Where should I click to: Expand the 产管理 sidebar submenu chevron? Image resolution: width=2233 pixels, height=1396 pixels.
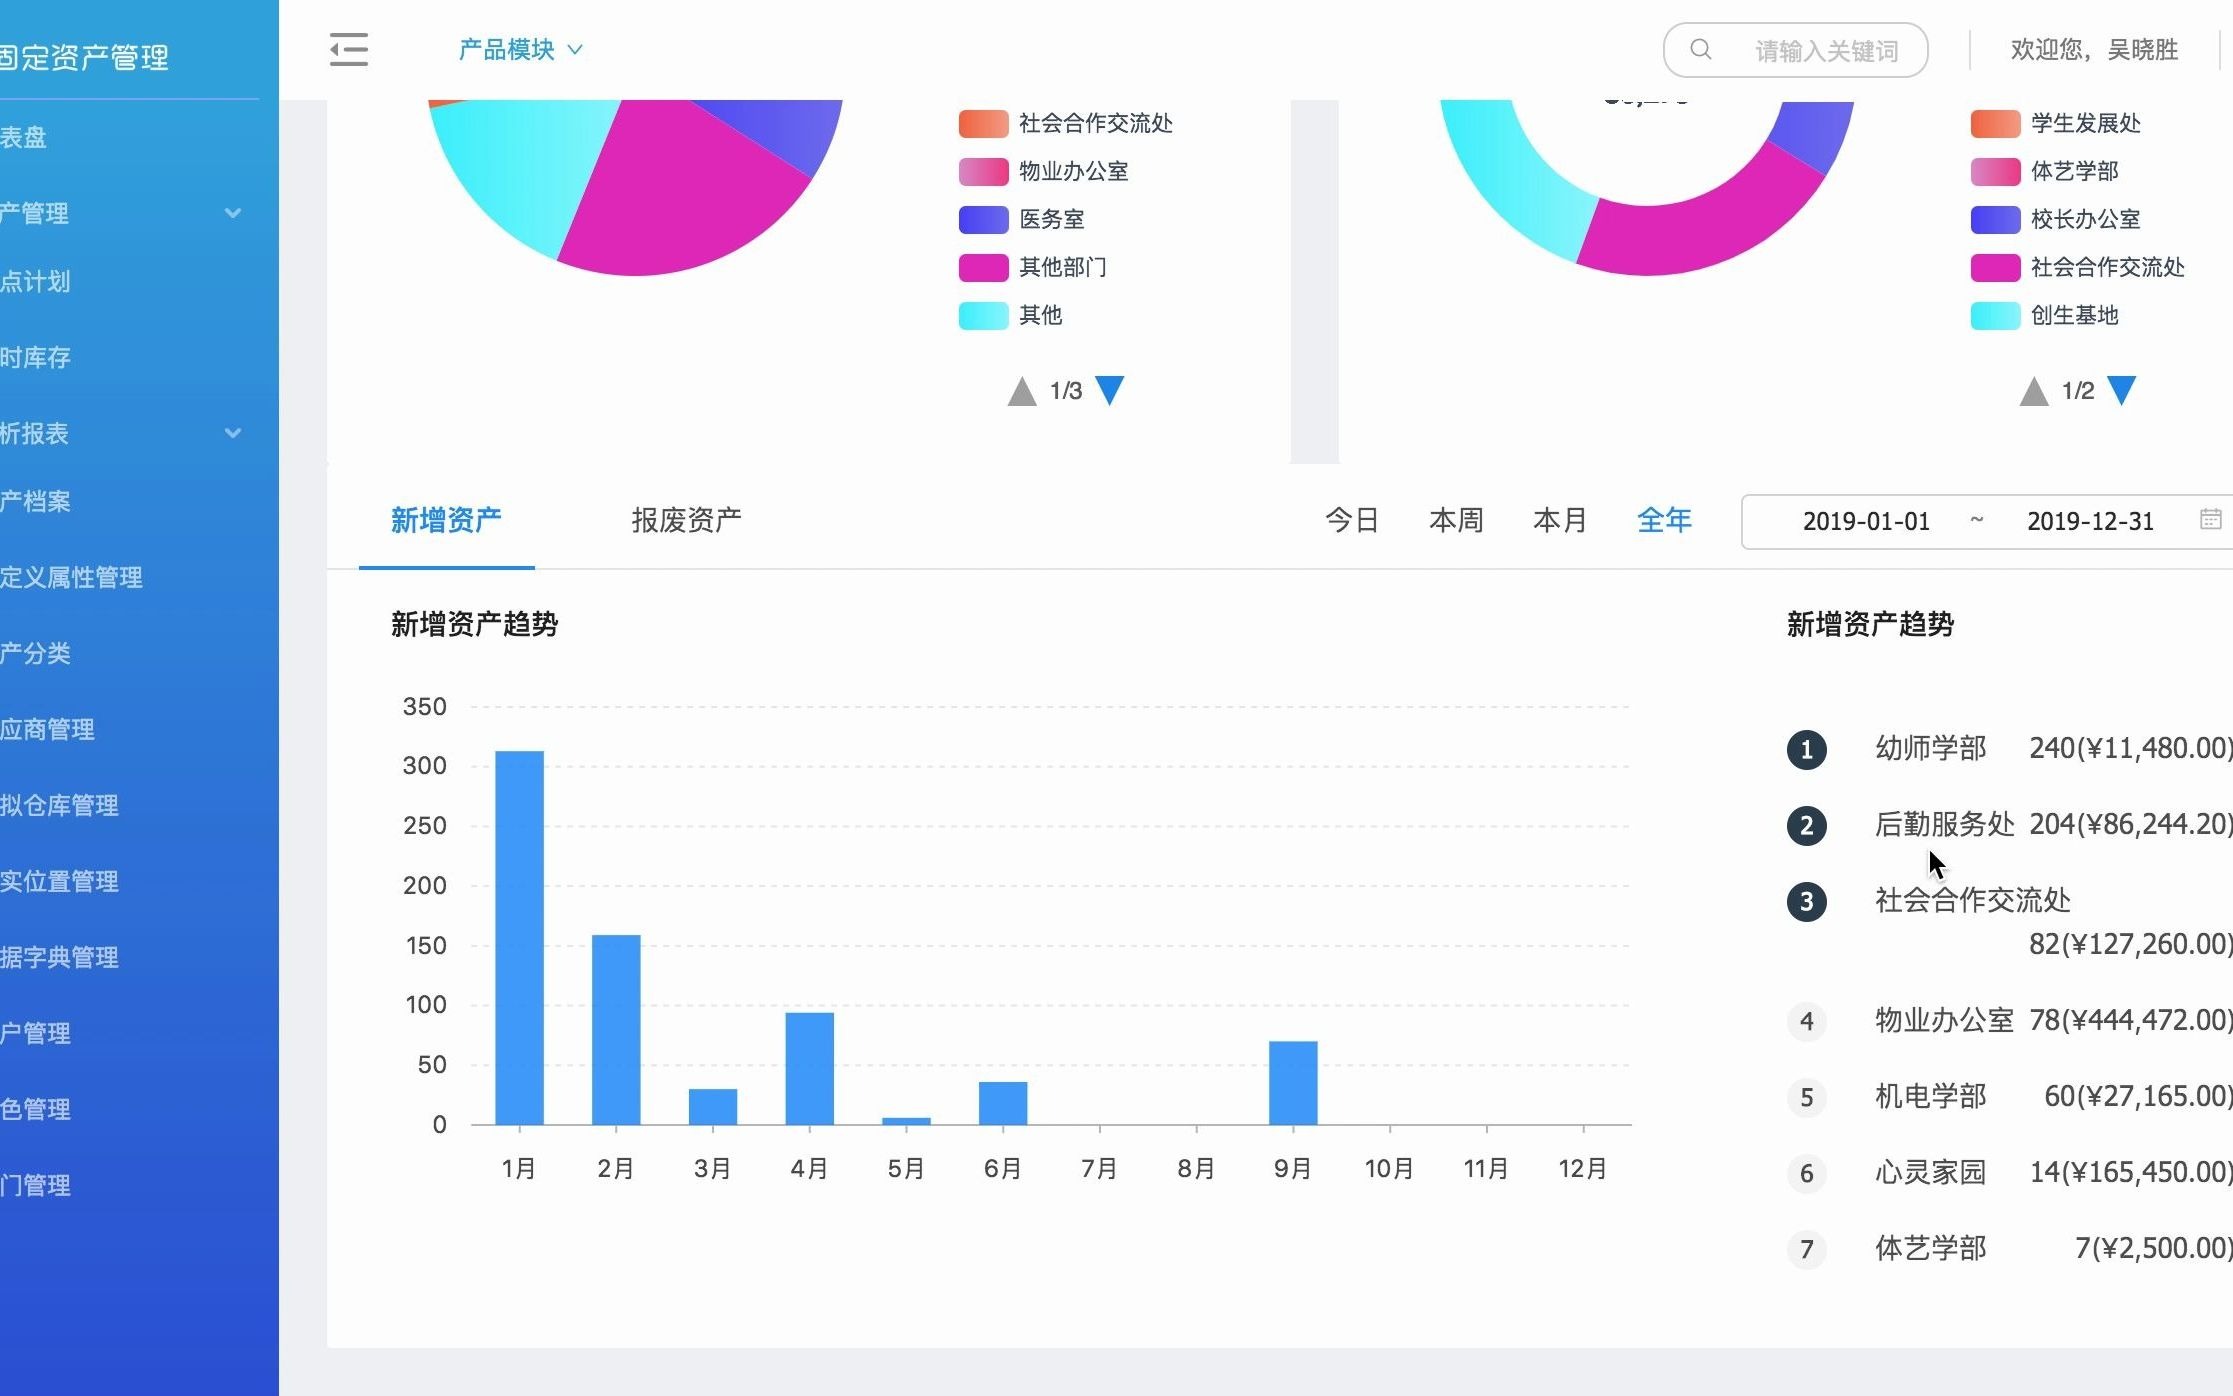233,213
